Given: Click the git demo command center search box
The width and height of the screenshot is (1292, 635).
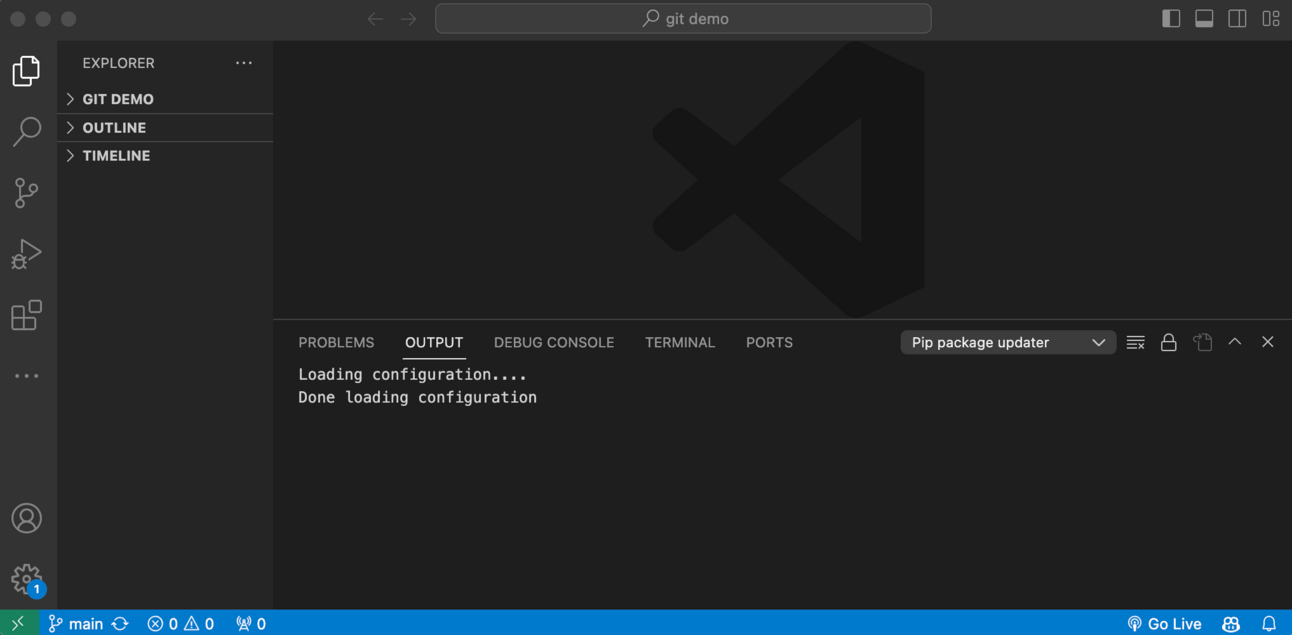Looking at the screenshot, I should pyautogui.click(x=683, y=18).
